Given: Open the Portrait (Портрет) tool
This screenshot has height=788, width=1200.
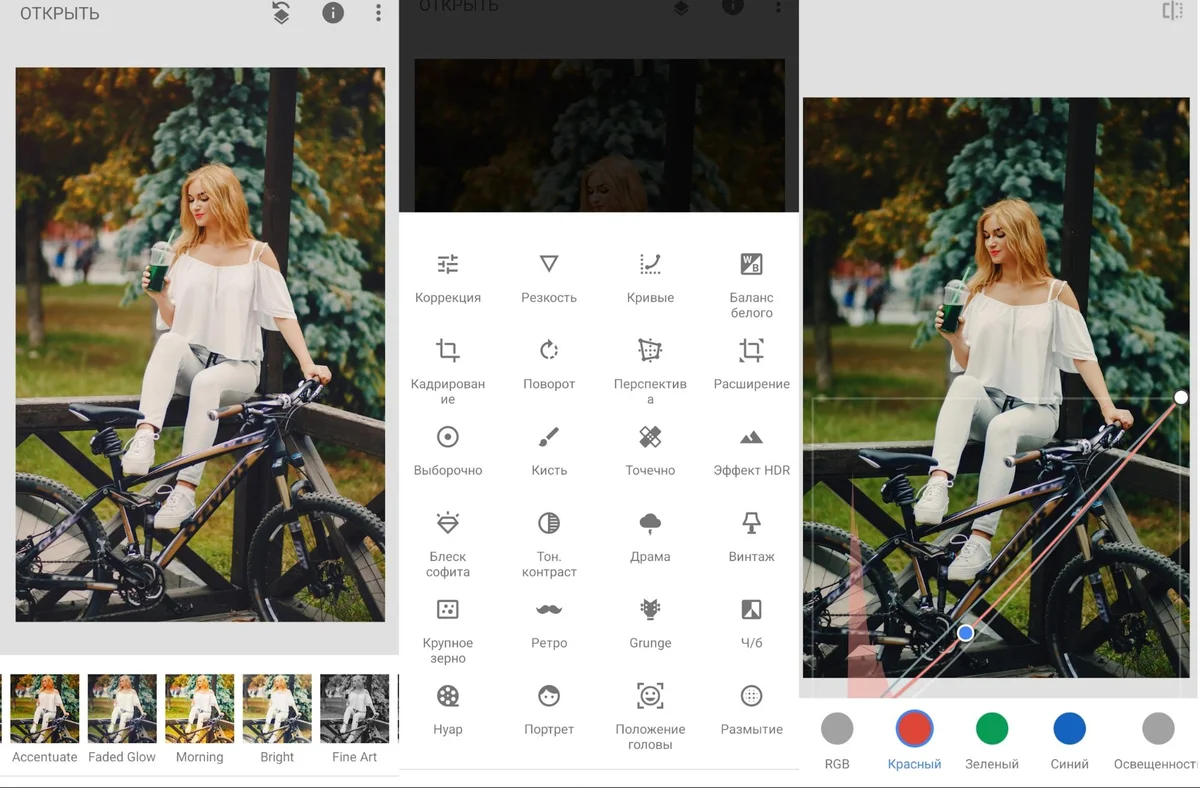Looking at the screenshot, I should tap(548, 708).
